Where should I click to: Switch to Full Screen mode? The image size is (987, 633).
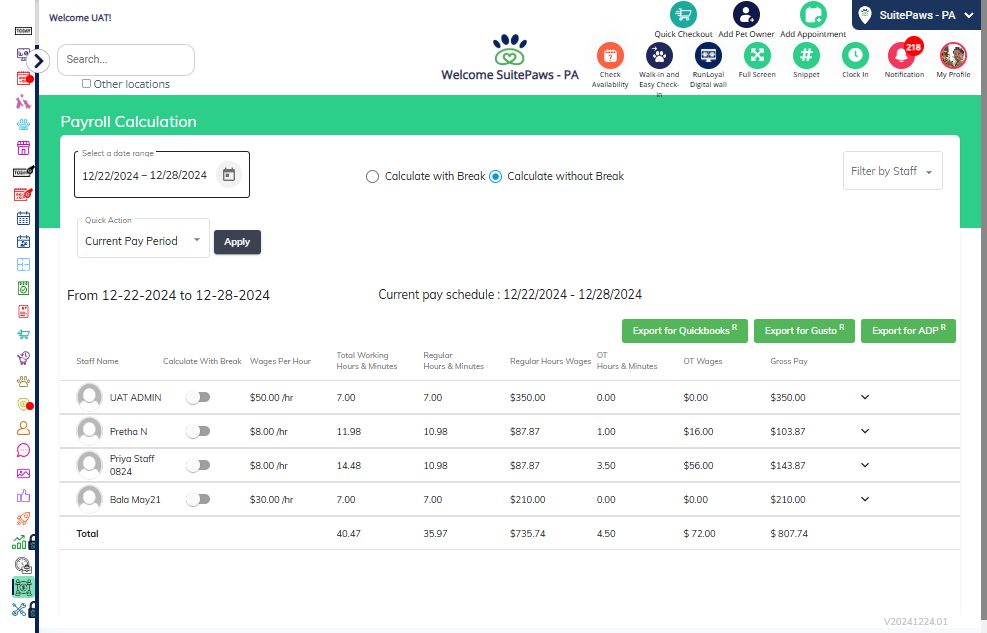tap(757, 56)
